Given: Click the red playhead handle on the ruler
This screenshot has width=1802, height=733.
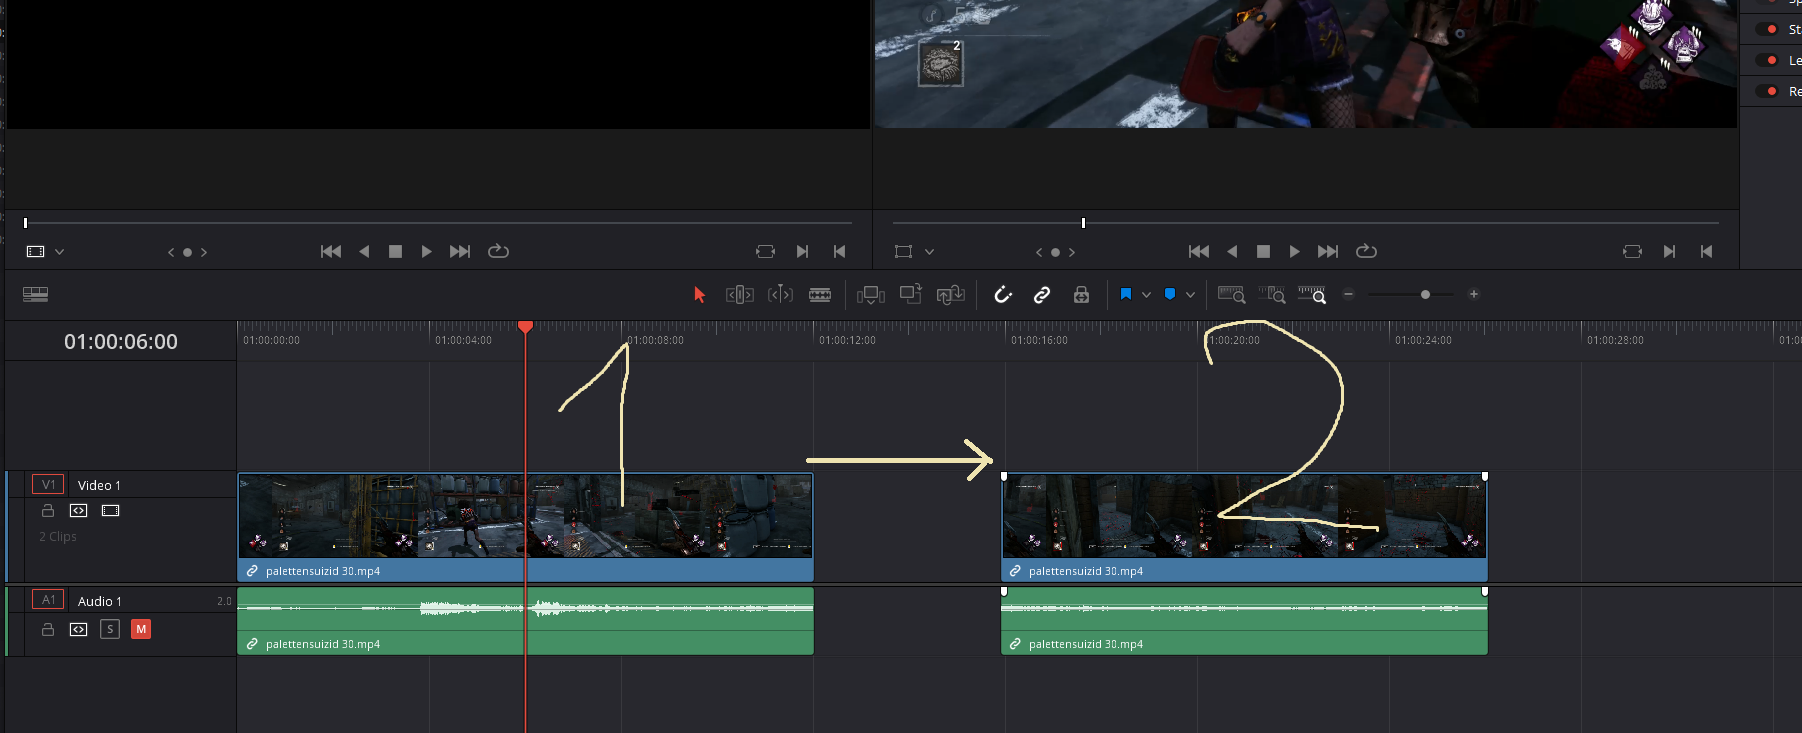Looking at the screenshot, I should click(525, 327).
